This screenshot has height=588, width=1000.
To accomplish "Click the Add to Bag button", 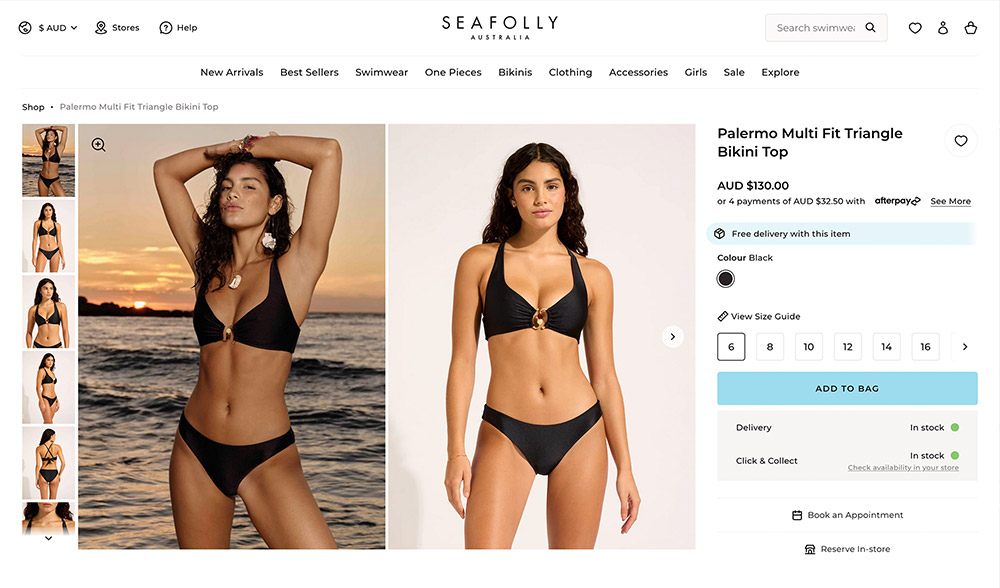I will (847, 388).
